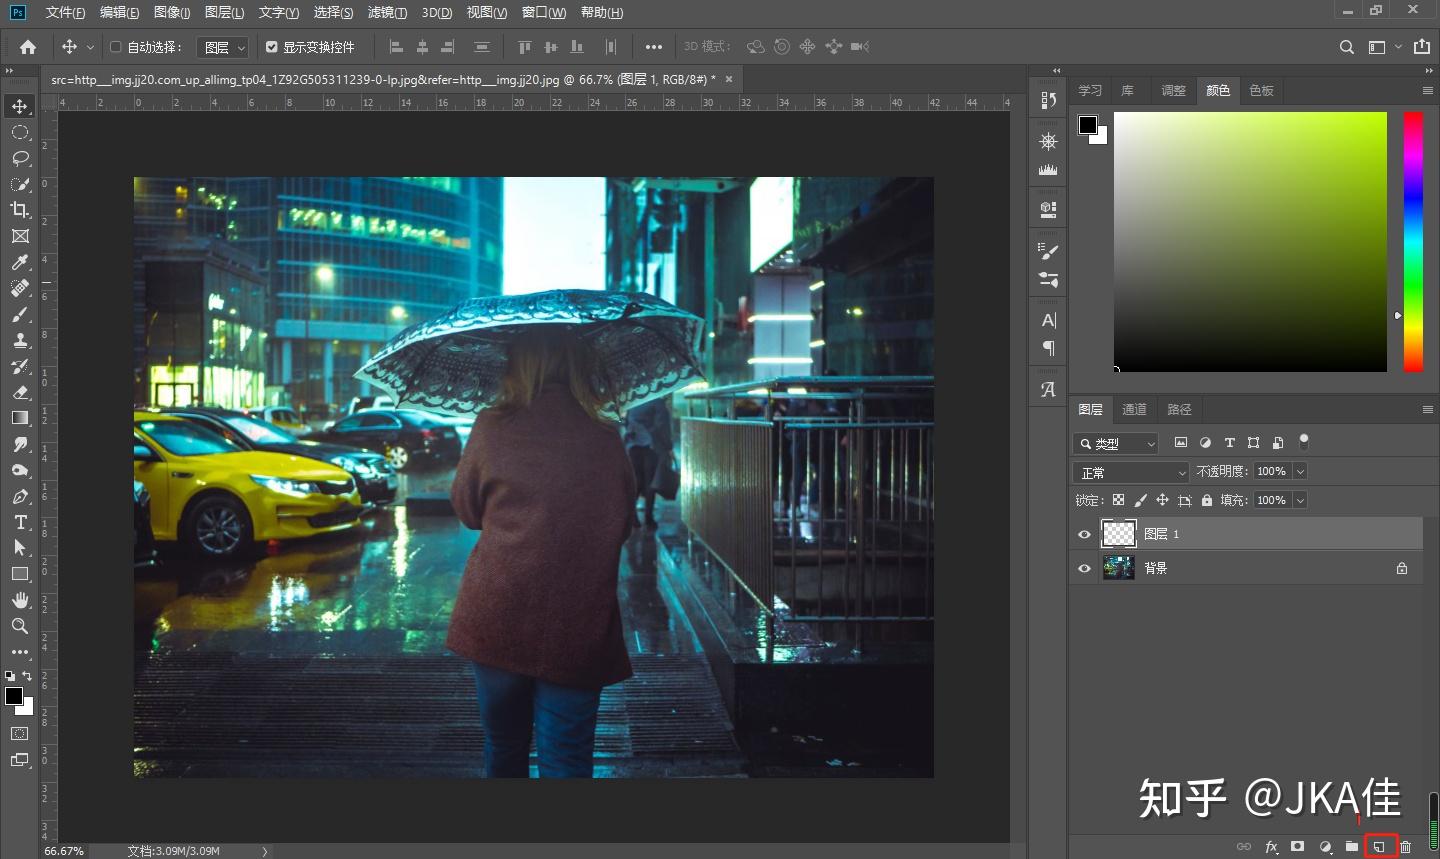Select the Lasso tool
This screenshot has width=1440, height=859.
pyautogui.click(x=20, y=158)
